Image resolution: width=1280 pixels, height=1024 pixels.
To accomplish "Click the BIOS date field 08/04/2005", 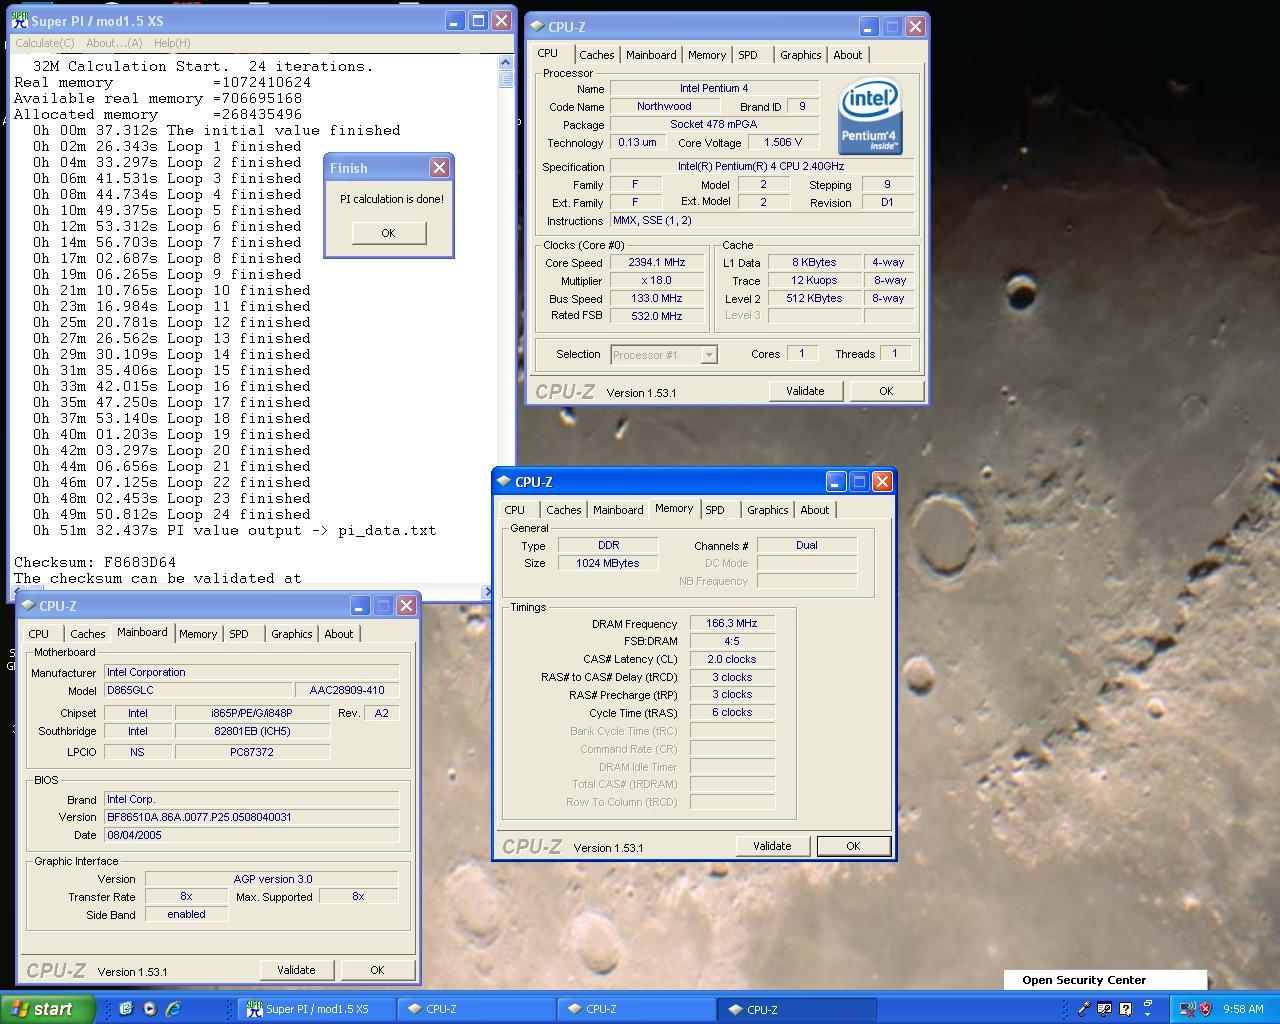I will pos(251,835).
